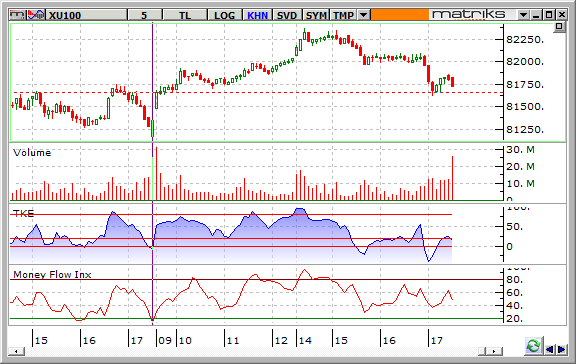Change the period value 5

click(144, 15)
